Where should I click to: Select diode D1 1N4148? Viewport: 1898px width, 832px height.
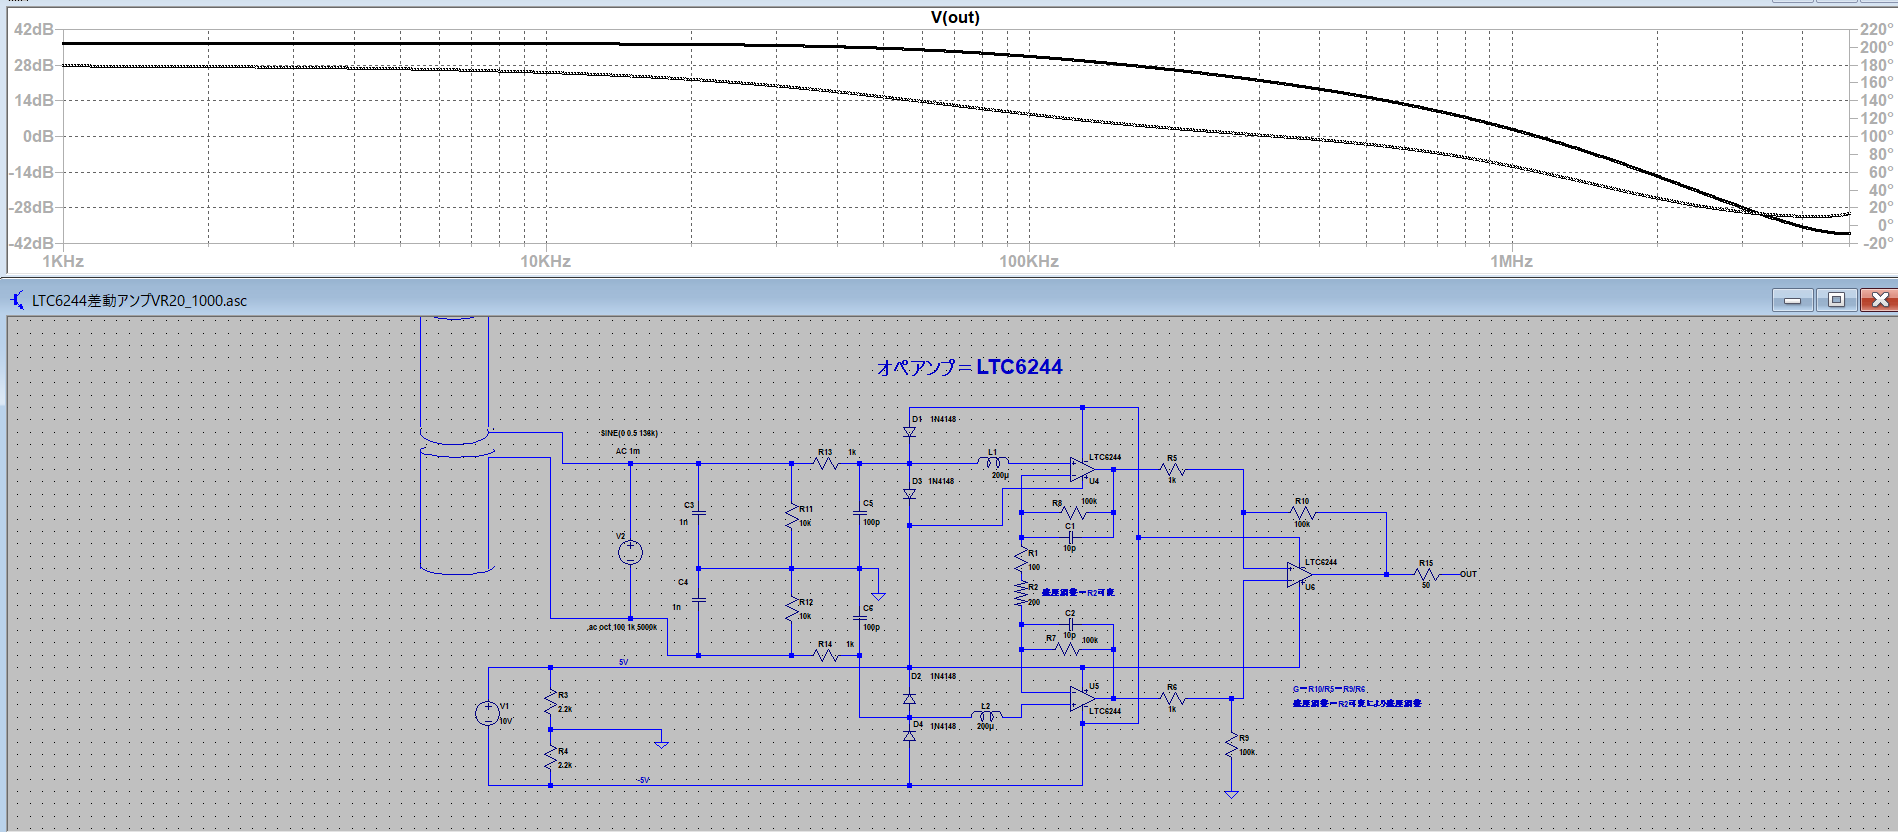pos(909,432)
